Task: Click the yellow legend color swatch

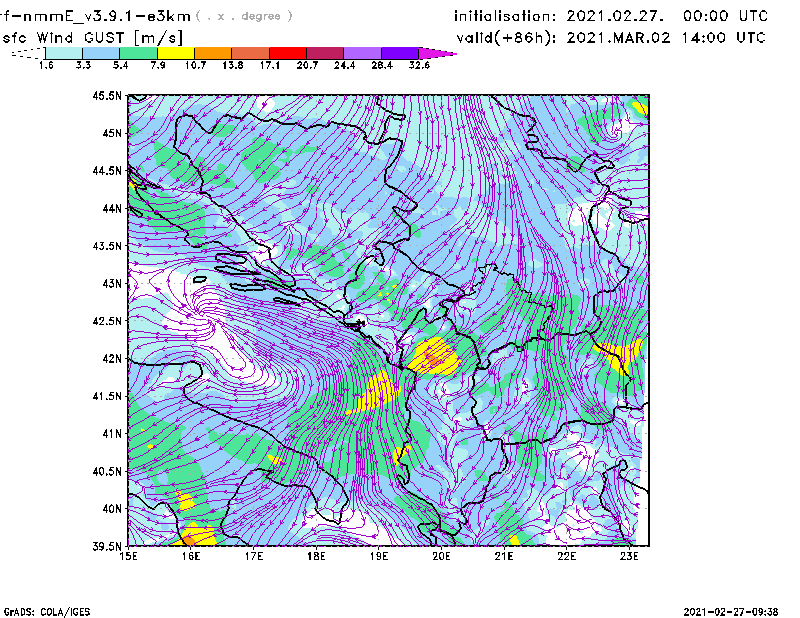Action: (176, 53)
